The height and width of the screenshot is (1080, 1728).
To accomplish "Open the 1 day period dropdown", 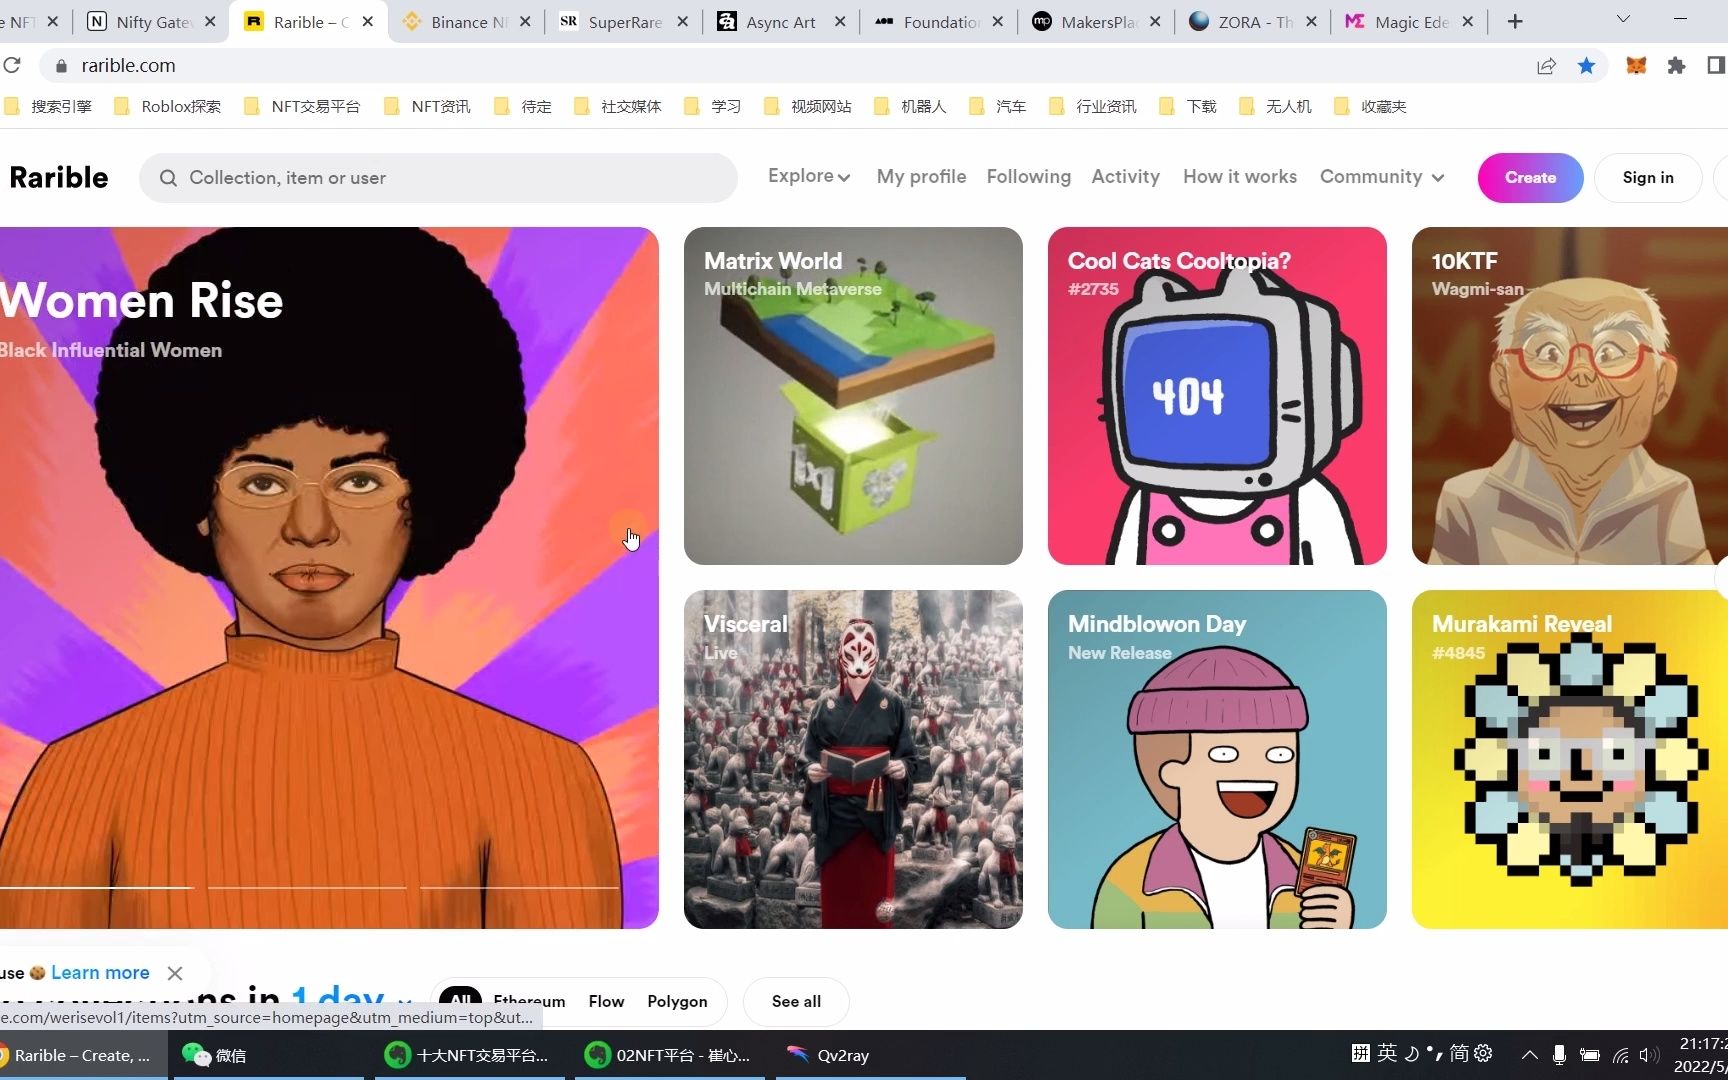I will click(x=350, y=1000).
